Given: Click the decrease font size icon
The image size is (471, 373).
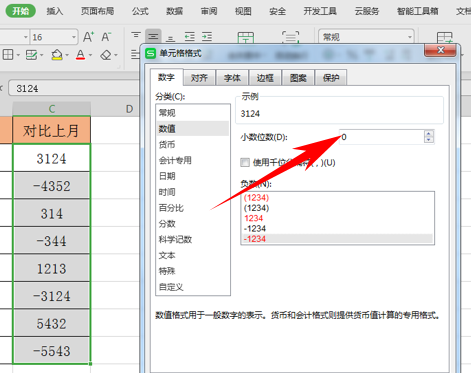Looking at the screenshot, I should coord(106,37).
